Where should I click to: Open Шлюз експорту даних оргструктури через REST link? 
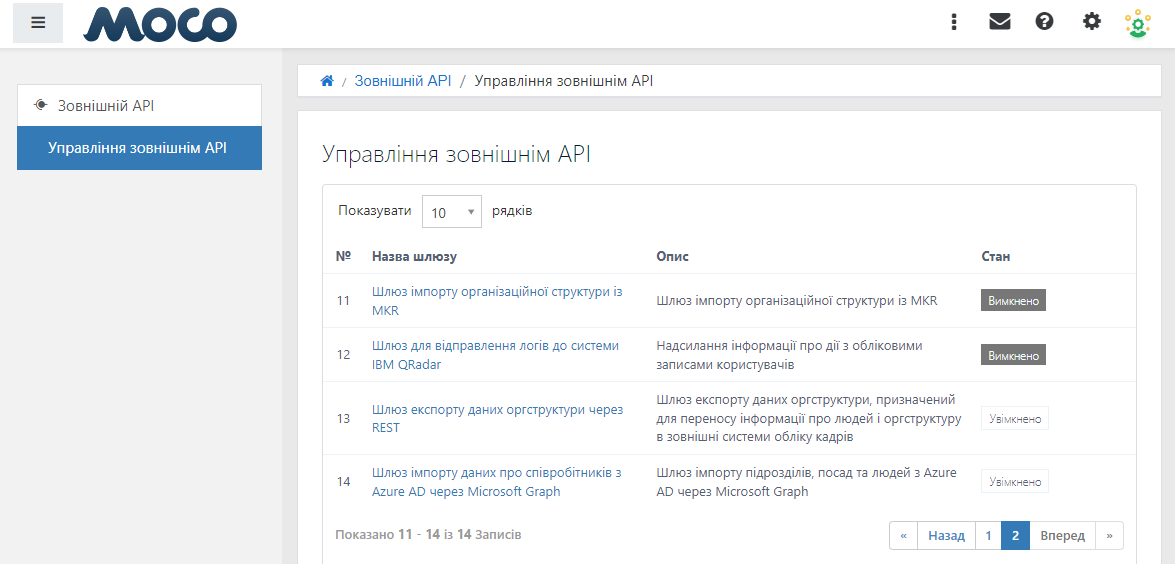click(498, 419)
